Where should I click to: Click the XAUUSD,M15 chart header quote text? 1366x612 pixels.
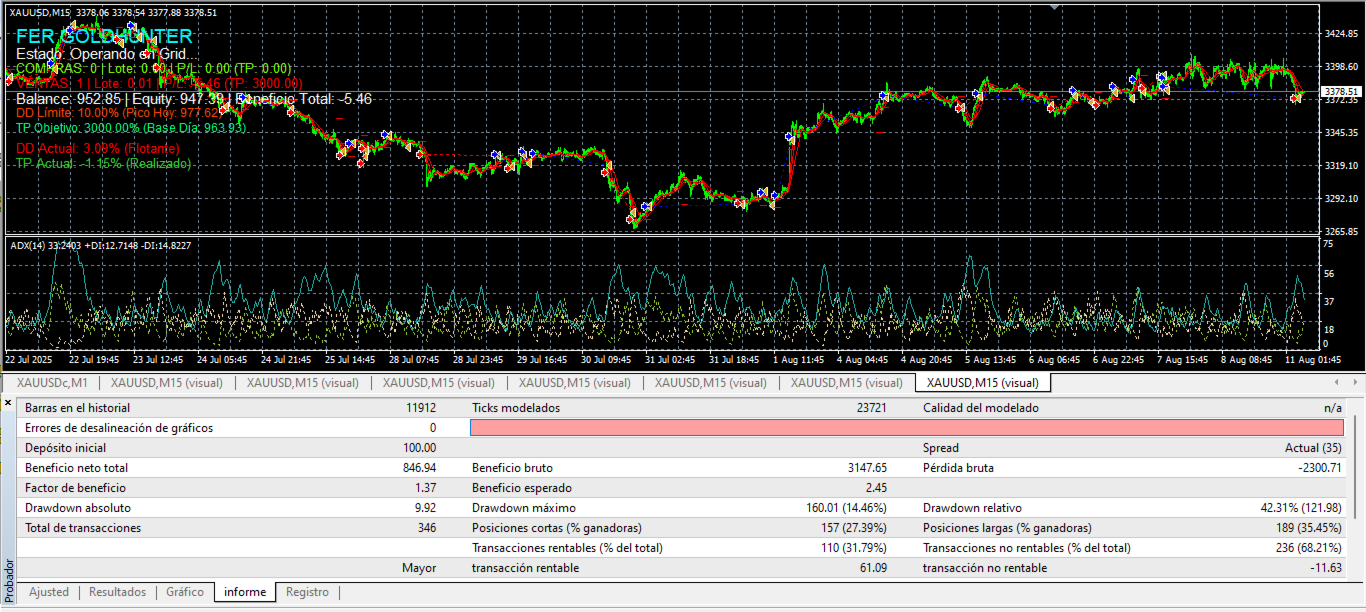[113, 13]
